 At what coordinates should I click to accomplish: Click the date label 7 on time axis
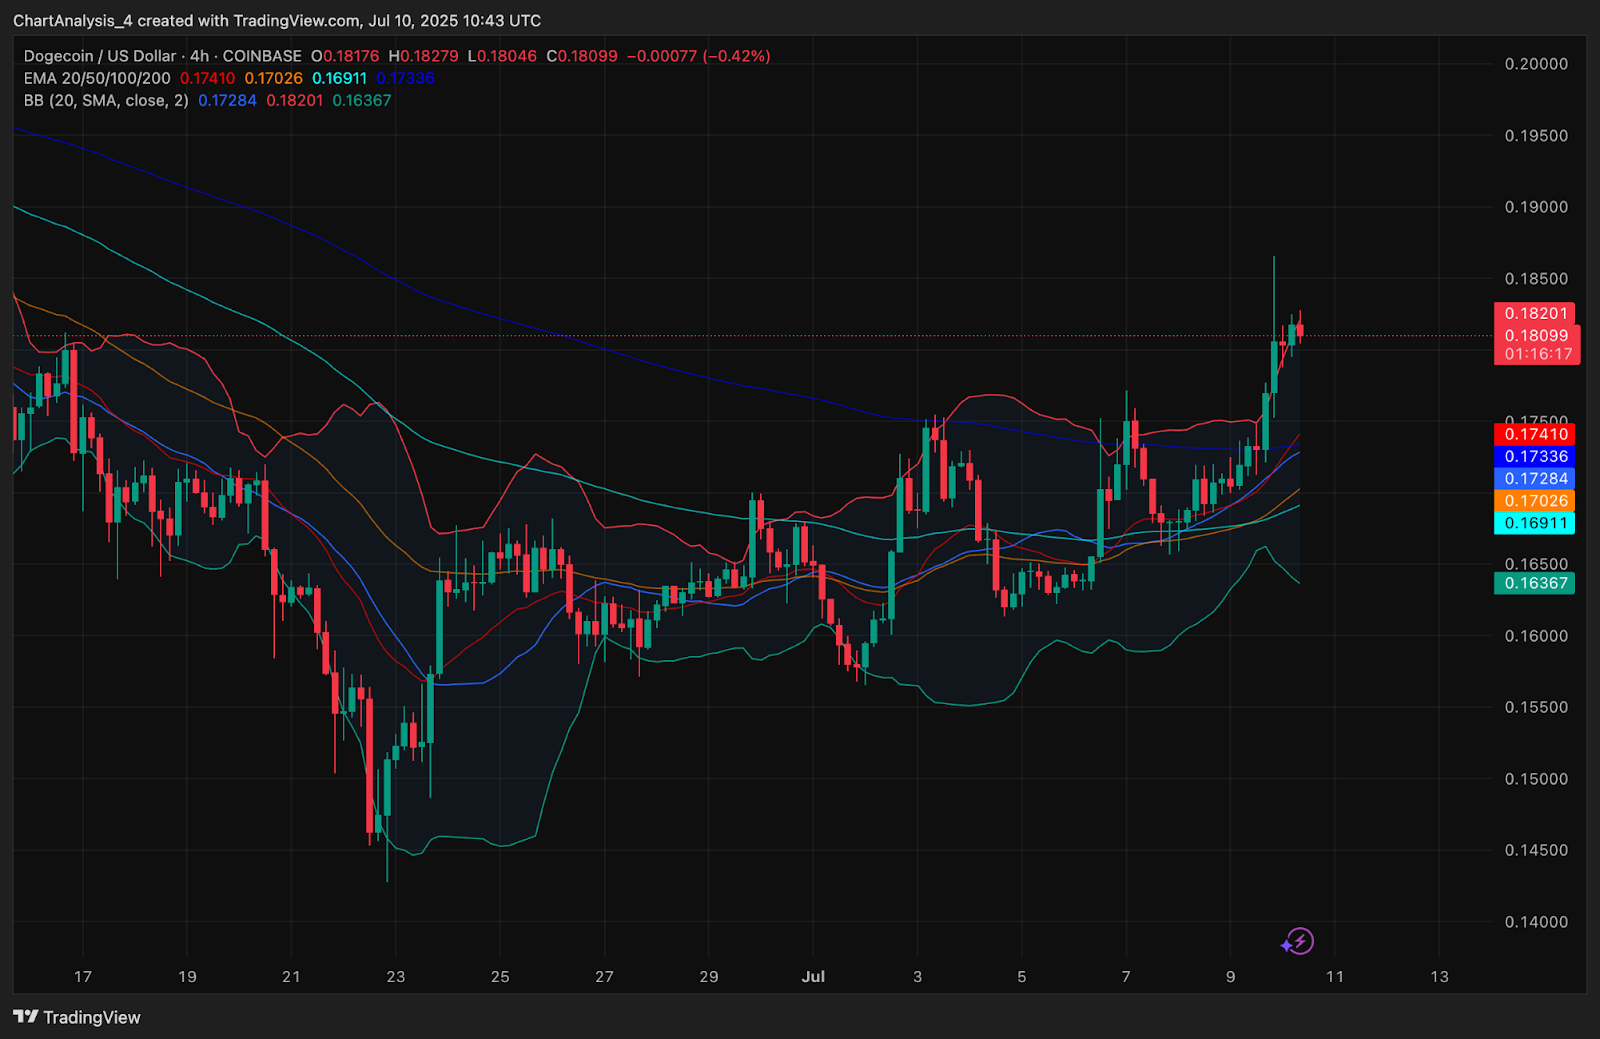1126,976
